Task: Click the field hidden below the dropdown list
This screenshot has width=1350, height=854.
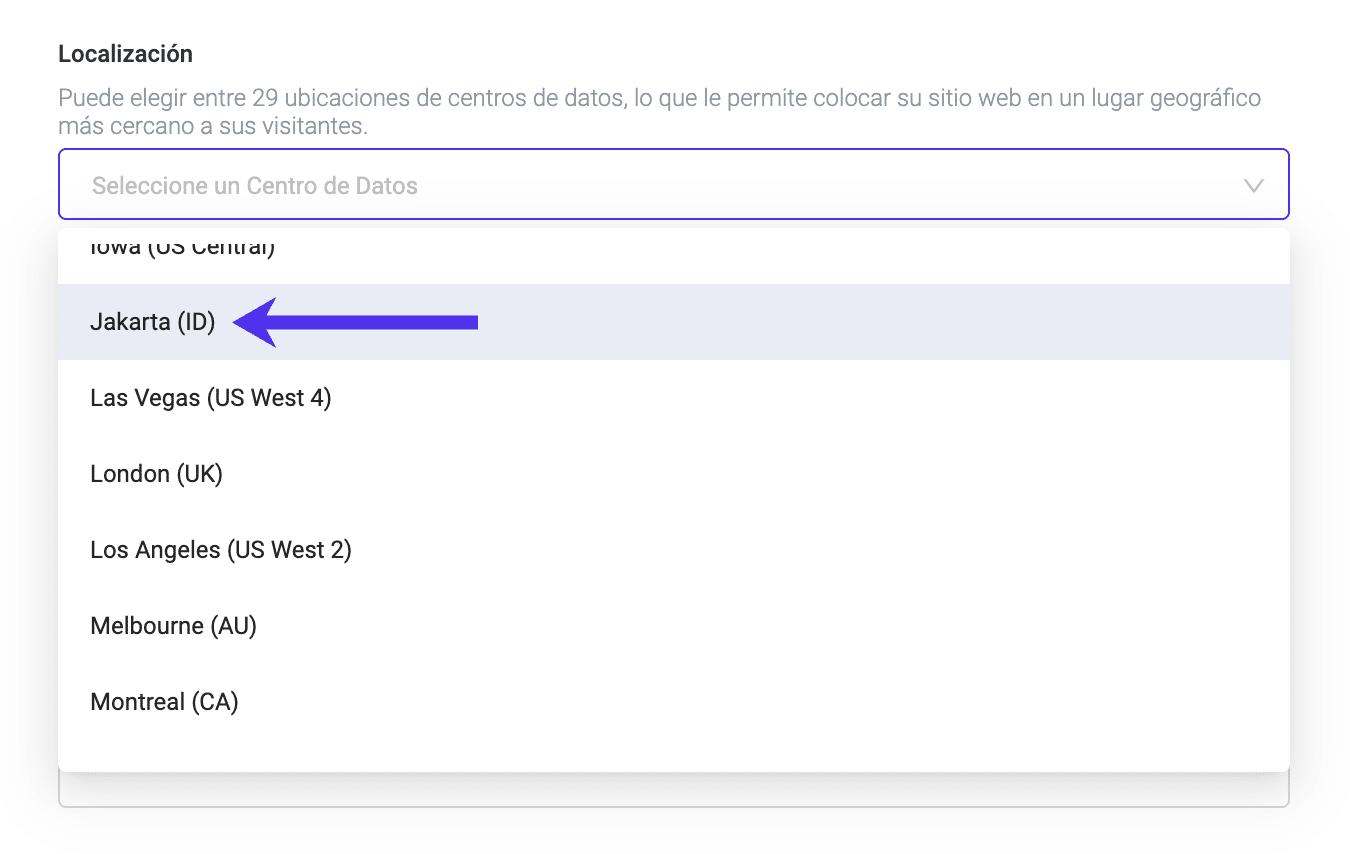Action: [x=673, y=792]
